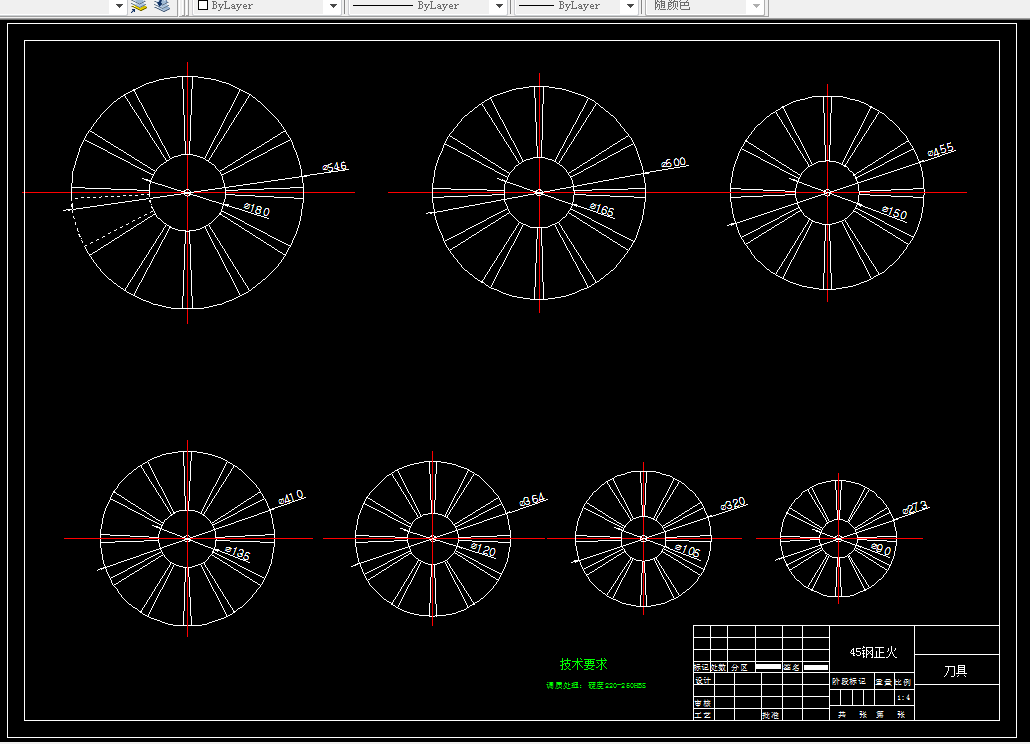Select the ⌀273 diameter dimension text
This screenshot has height=744, width=1030.
coord(915,507)
